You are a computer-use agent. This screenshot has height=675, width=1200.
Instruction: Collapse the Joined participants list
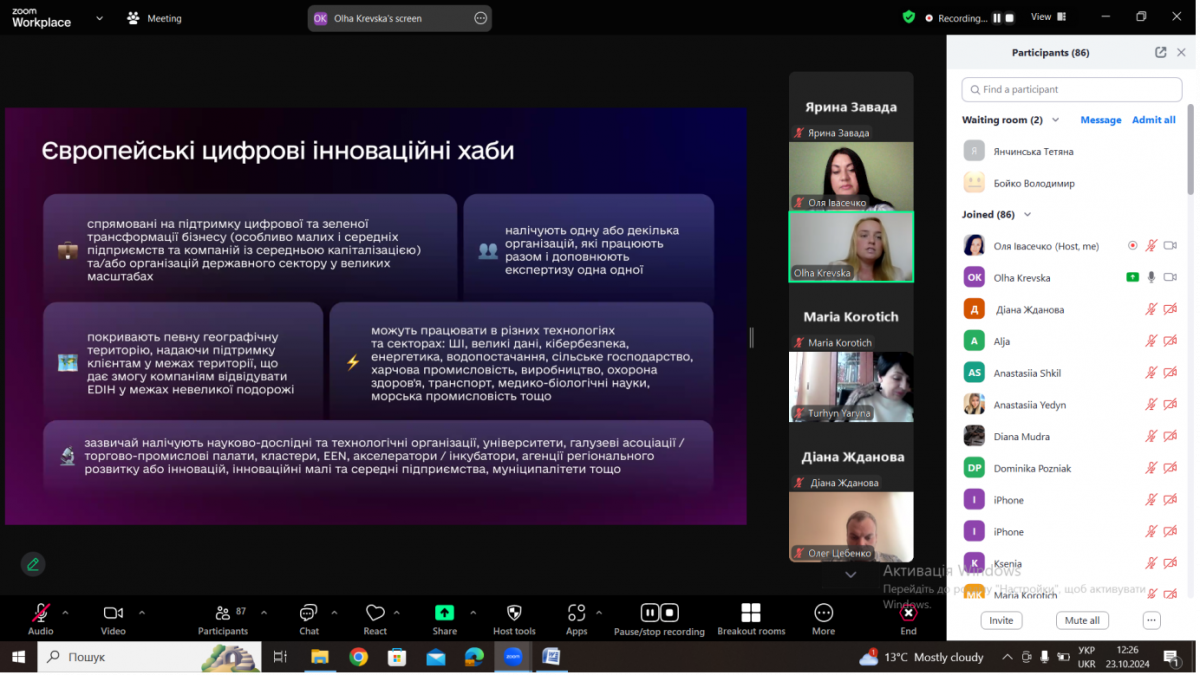tap(1027, 214)
